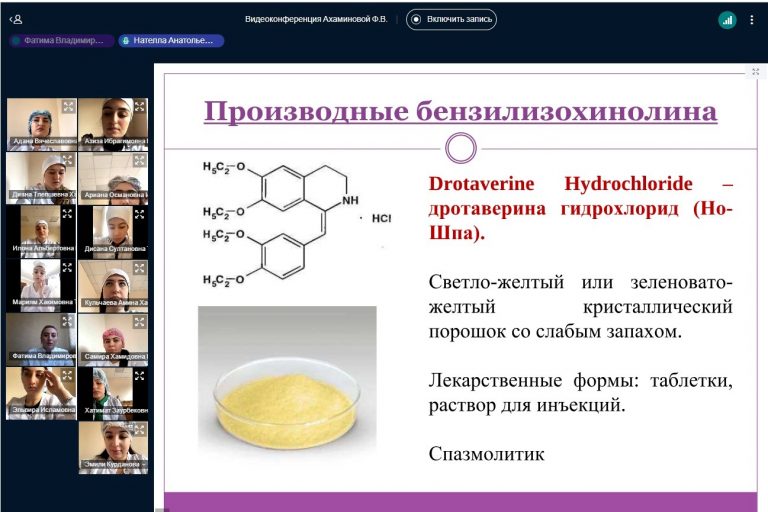The width and height of the screenshot is (768, 512).
Task: Click the red Drotaverine Hydrochloride text
Action: tap(580, 208)
